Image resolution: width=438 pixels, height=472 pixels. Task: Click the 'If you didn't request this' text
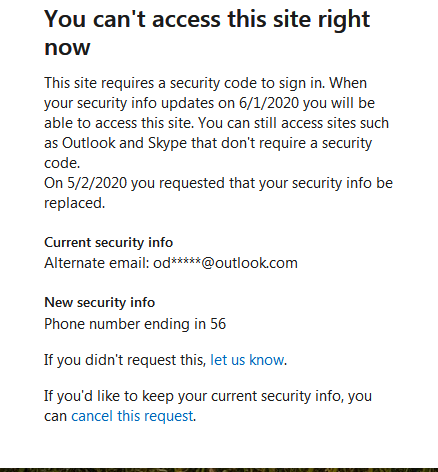(125, 360)
